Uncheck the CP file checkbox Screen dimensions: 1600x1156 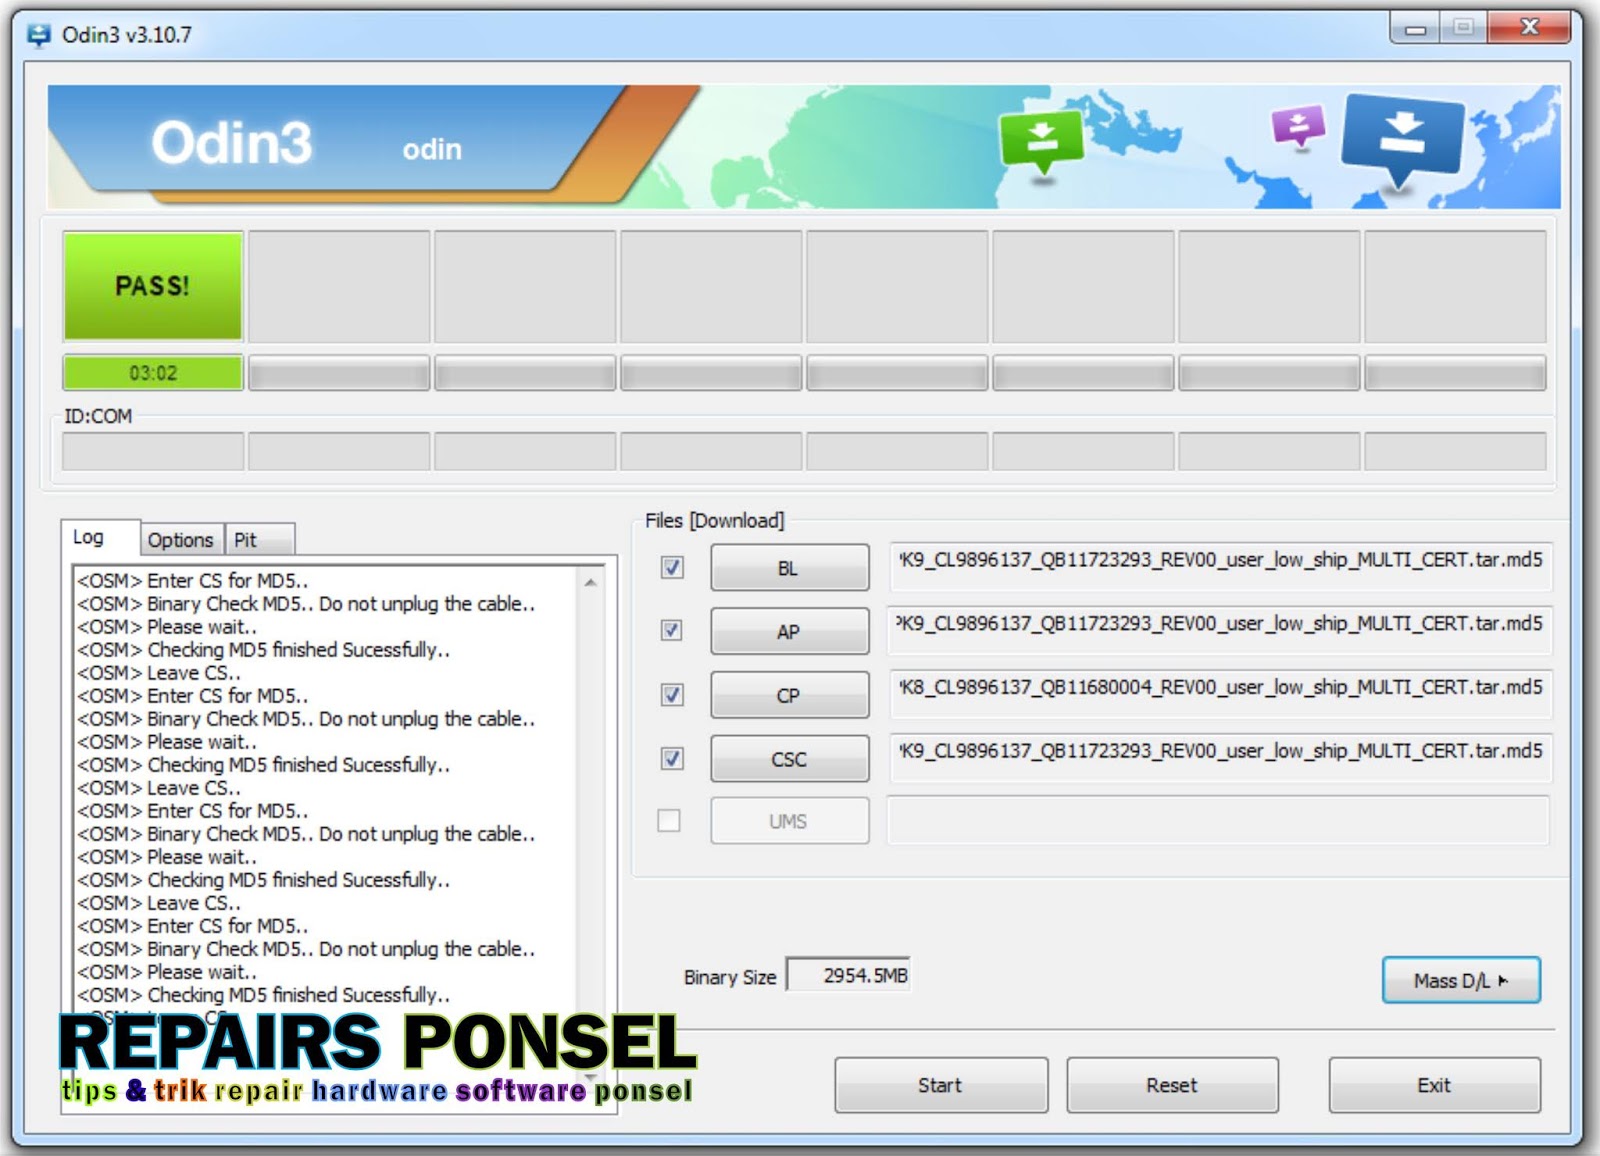pyautogui.click(x=672, y=695)
